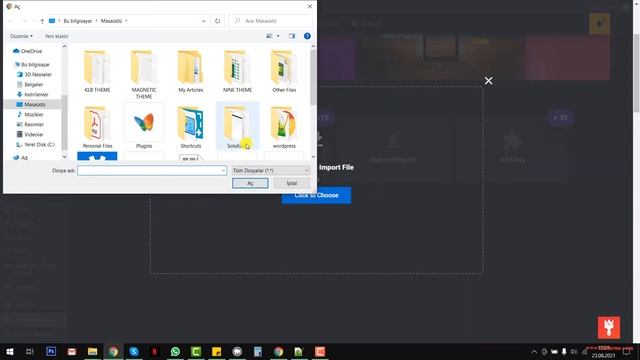Image resolution: width=640 pixels, height=360 pixels.
Task: Toggle the preview pane icon
Action: tap(292, 36)
